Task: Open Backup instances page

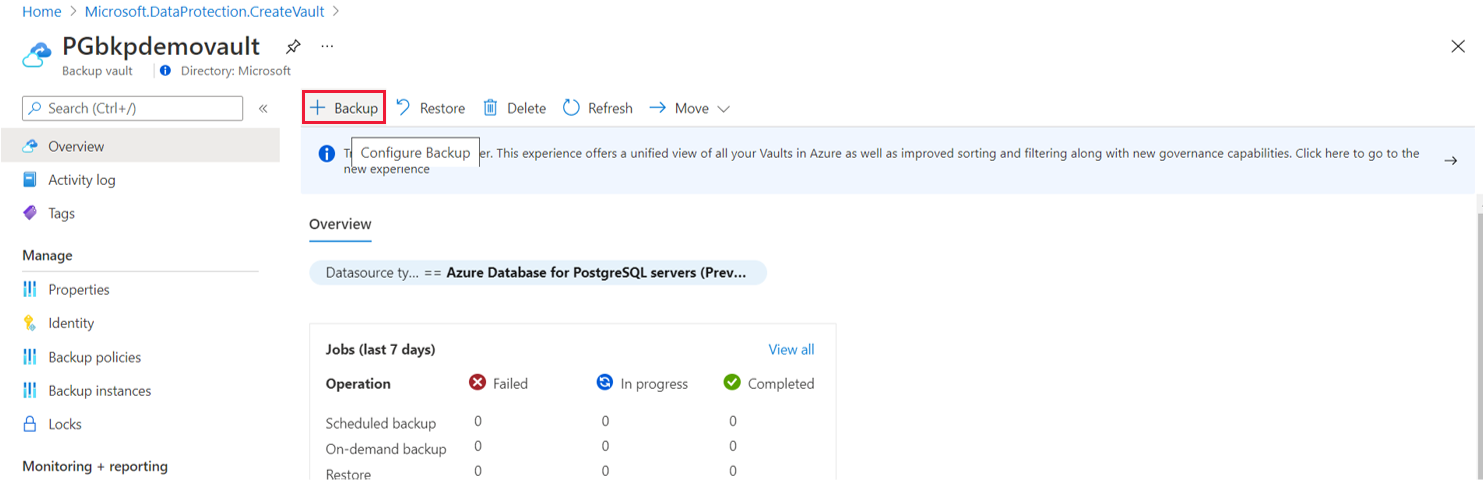Action: pyautogui.click(x=99, y=390)
